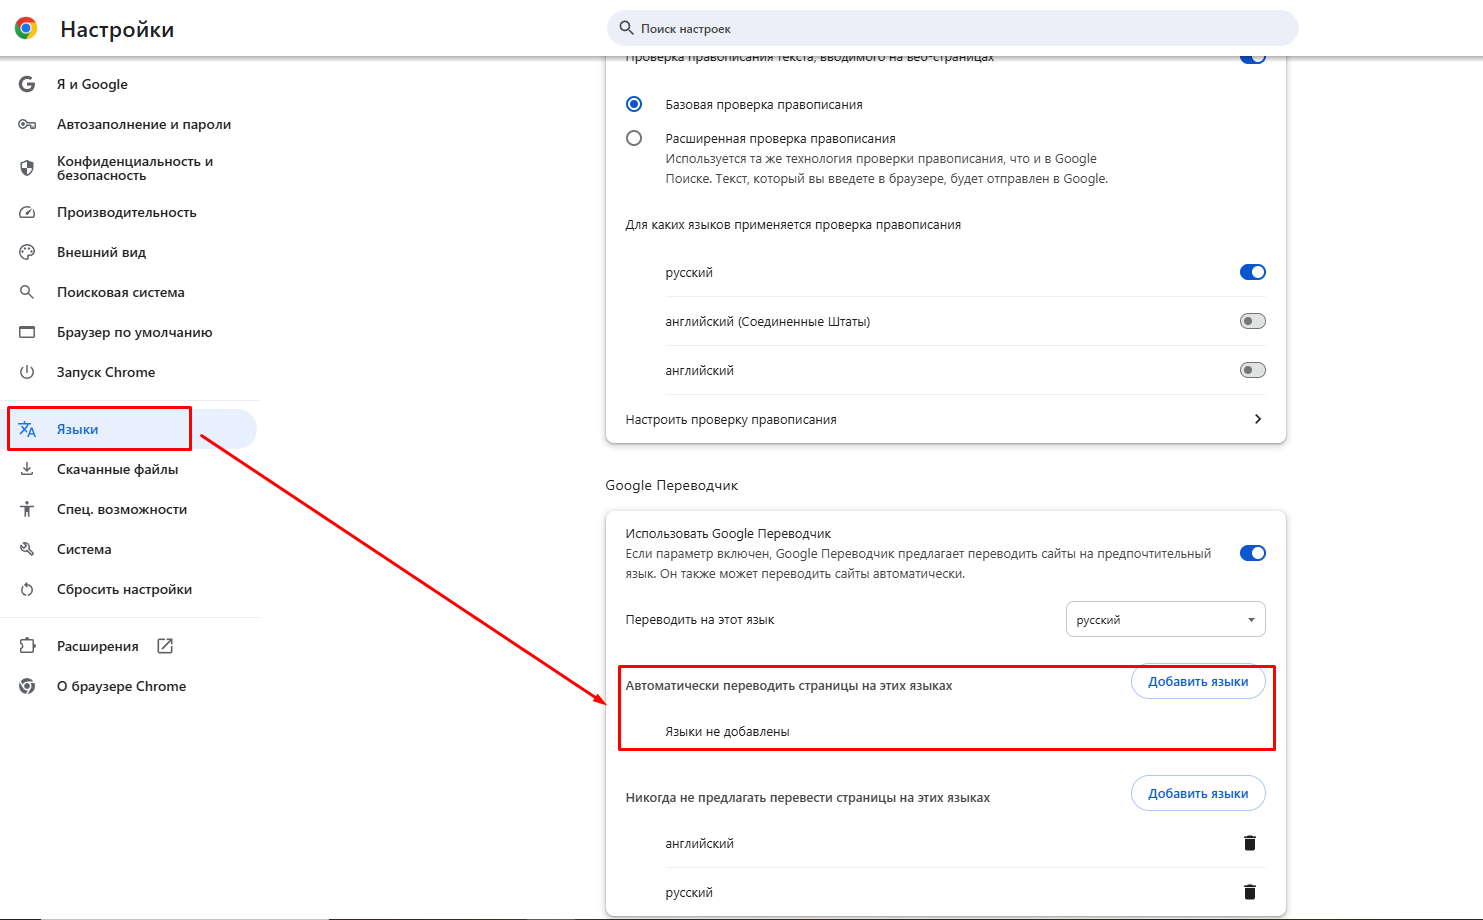Select Расширенная проверка правописания radio button
Screen dimensions: 1483x920
pos(634,138)
